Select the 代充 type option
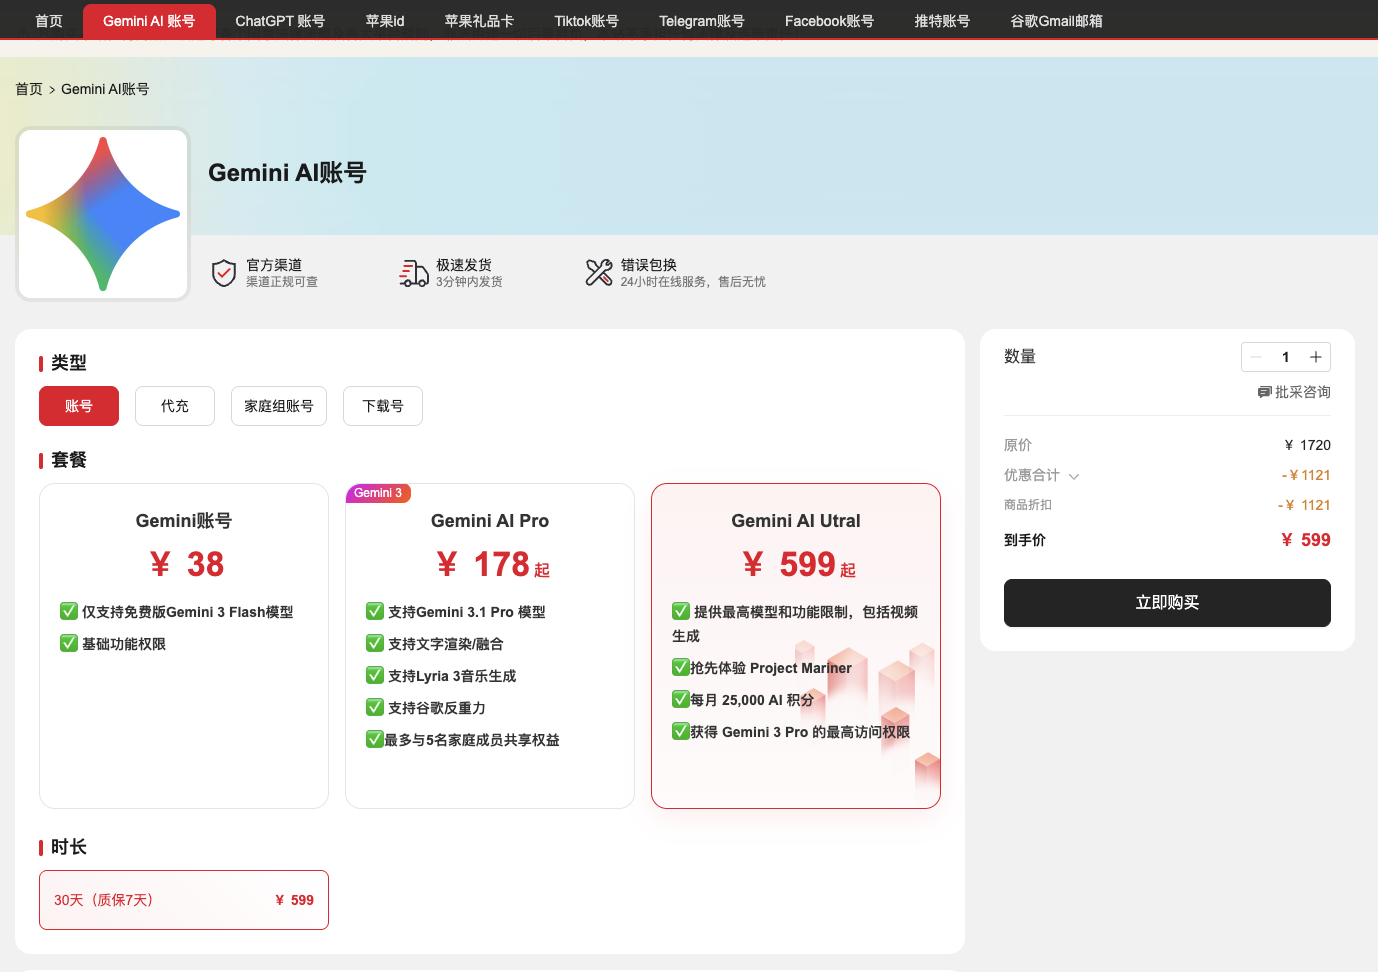 pyautogui.click(x=175, y=406)
